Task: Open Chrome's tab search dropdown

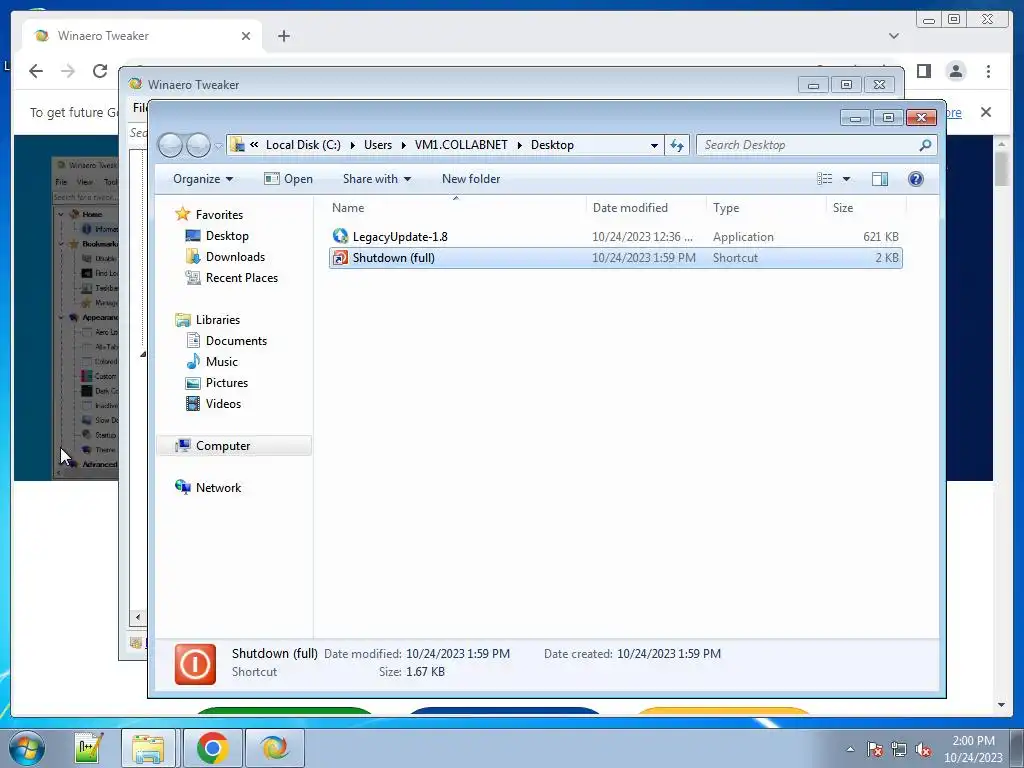Action: pos(893,36)
